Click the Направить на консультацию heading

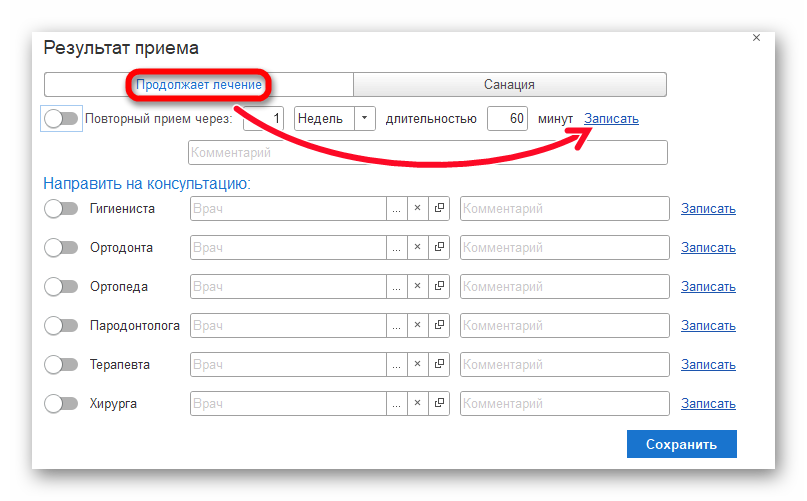[147, 183]
